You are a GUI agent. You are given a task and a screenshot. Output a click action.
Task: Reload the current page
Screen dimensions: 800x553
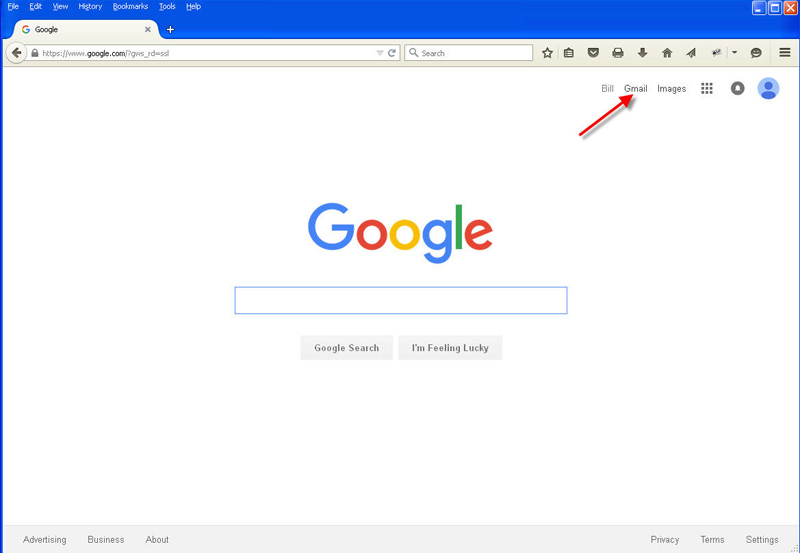tap(392, 53)
